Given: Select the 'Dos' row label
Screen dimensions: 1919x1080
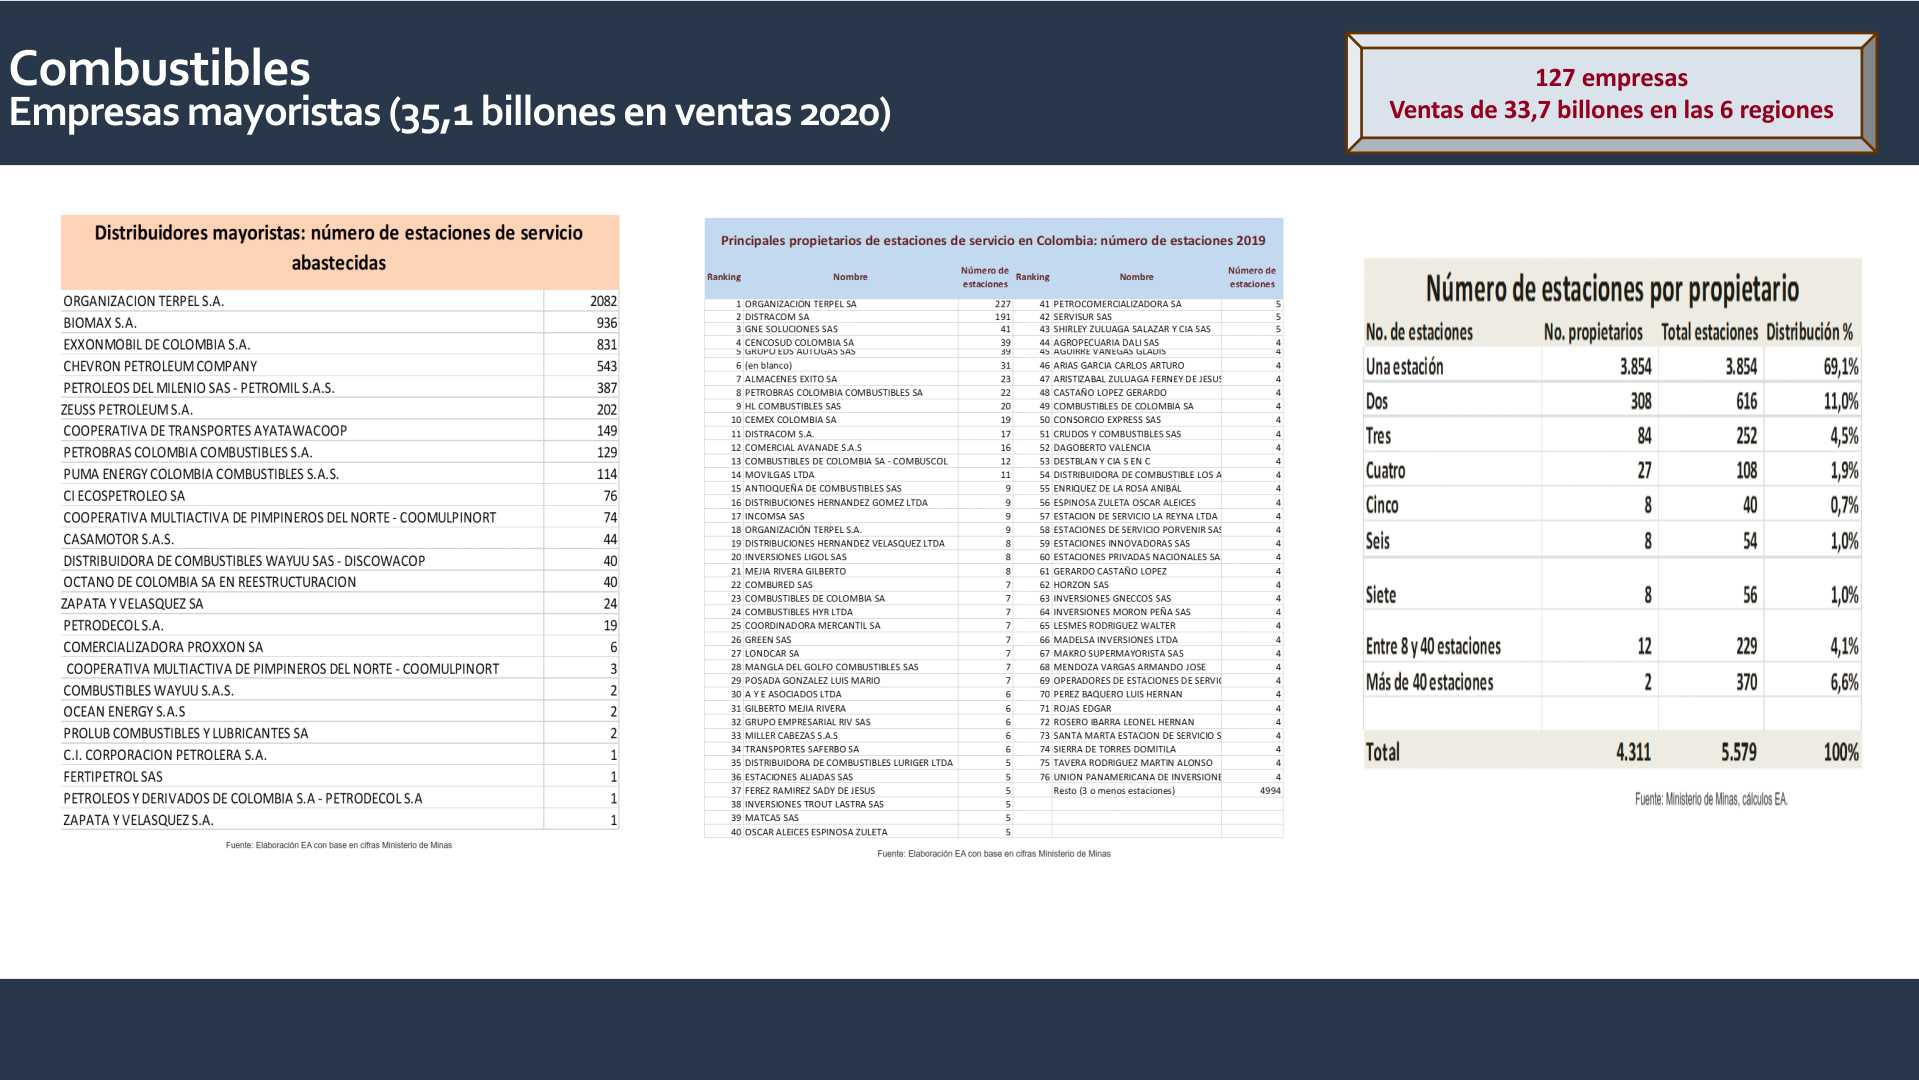Looking at the screenshot, I should (1377, 402).
